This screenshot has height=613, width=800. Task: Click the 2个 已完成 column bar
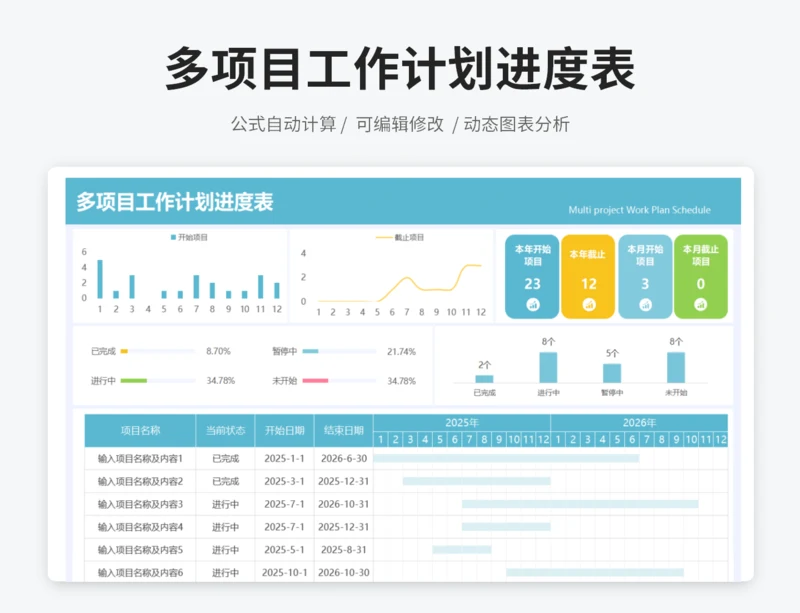coord(484,379)
